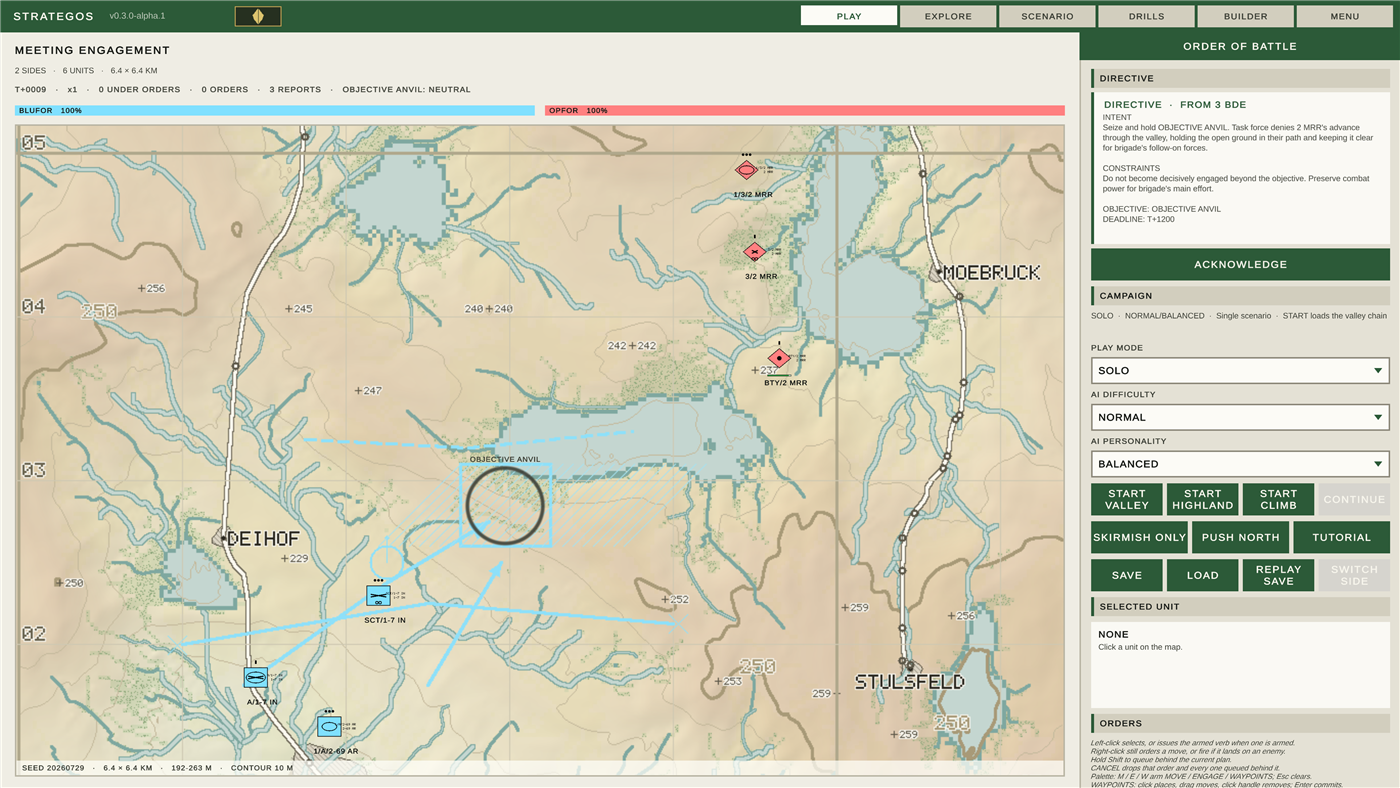Launch the Tutorial button
Viewport: 1400px width, 788px height.
pos(1341,537)
